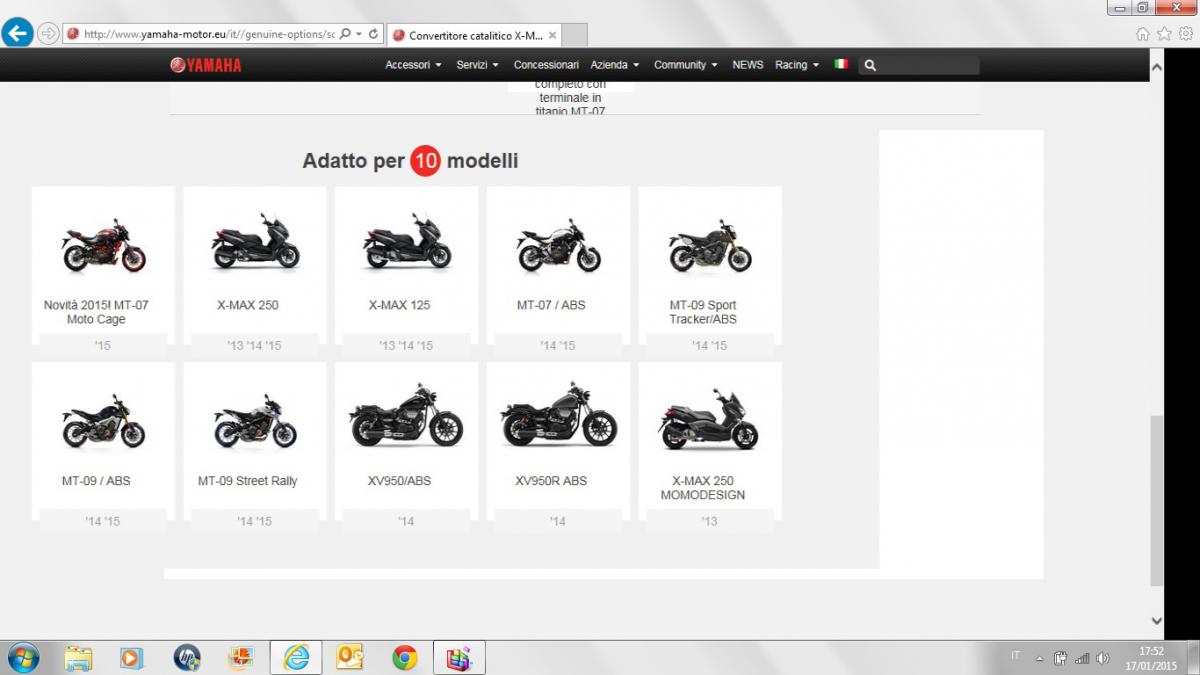The width and height of the screenshot is (1200, 675).
Task: Open the X-MAX 125 scooter photo
Action: tap(407, 242)
